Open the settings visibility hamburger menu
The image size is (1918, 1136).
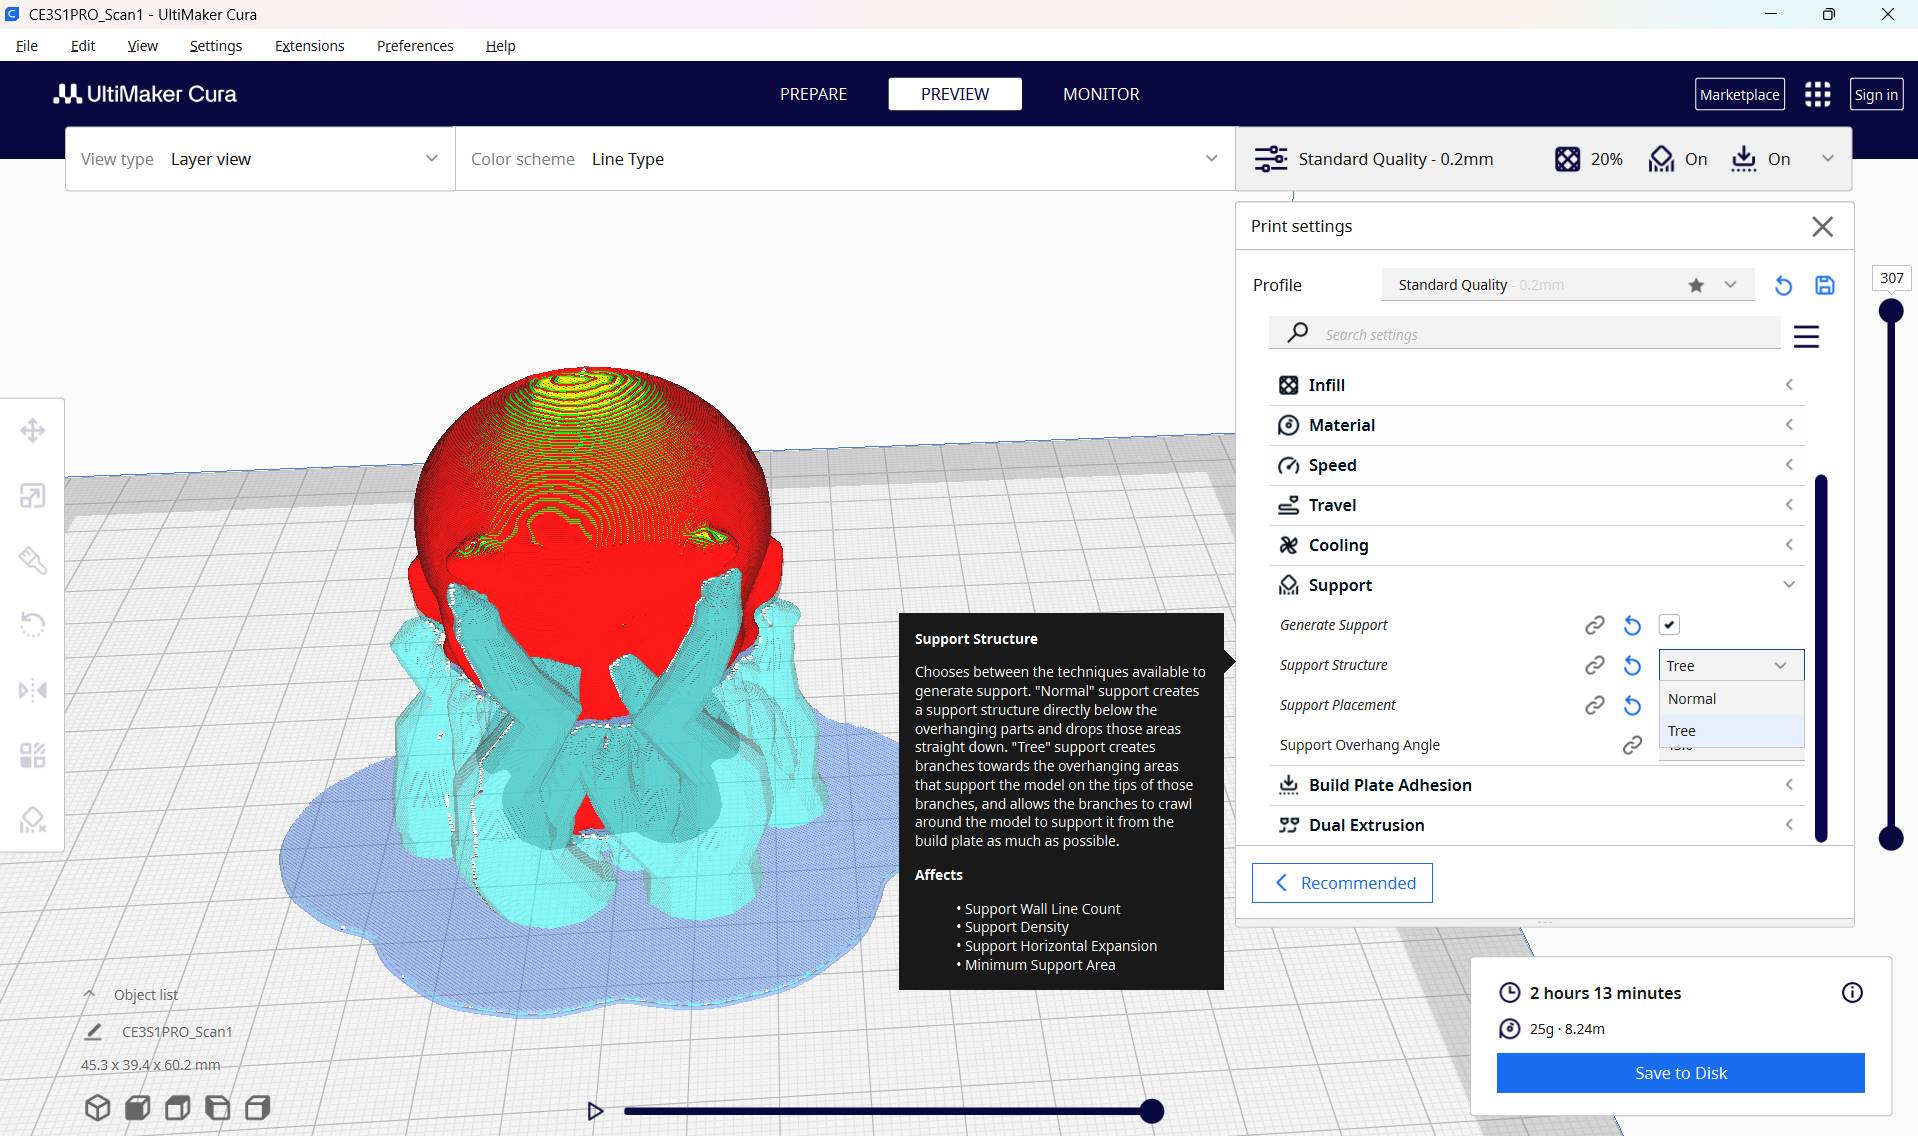(x=1806, y=336)
